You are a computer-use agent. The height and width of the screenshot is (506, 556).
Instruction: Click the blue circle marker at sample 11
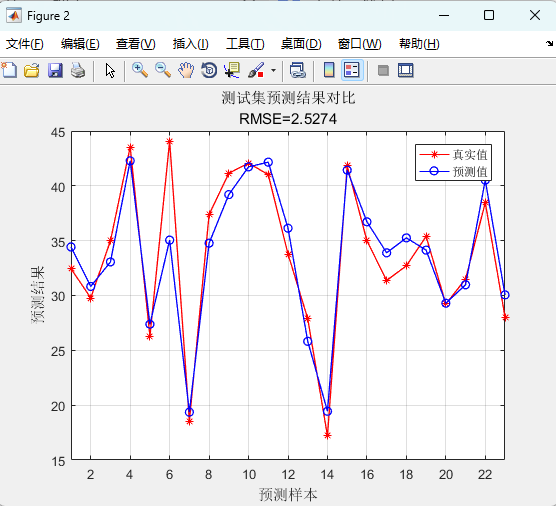268,162
